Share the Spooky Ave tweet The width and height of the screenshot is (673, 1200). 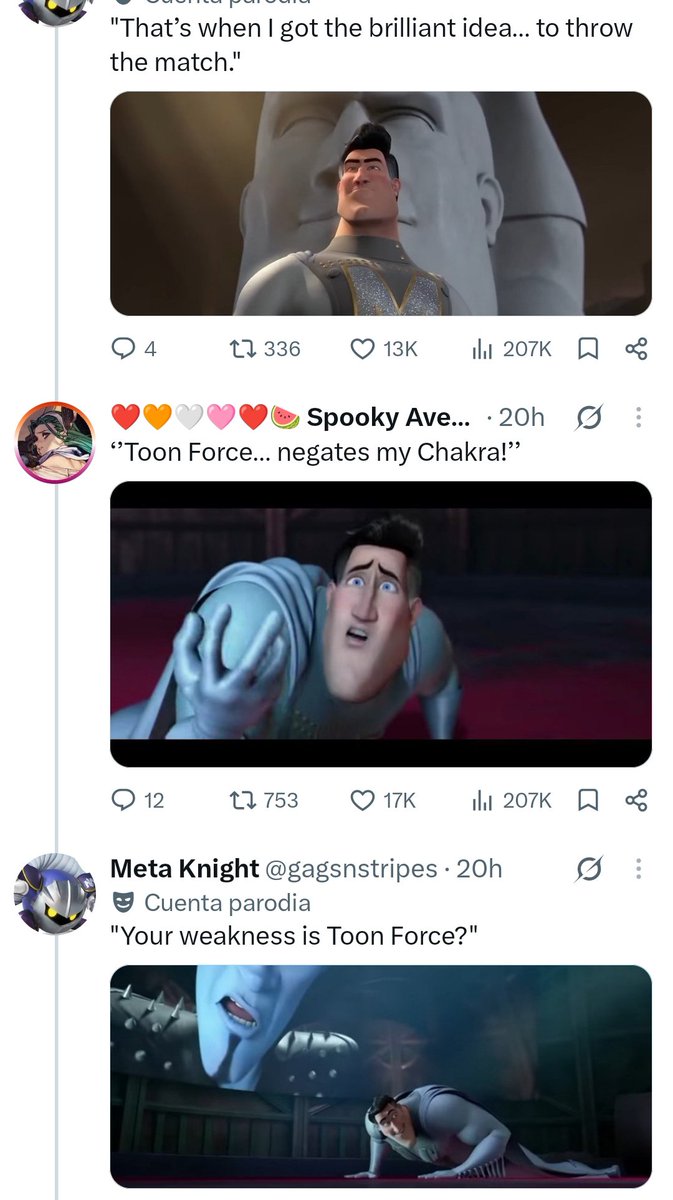click(x=636, y=800)
